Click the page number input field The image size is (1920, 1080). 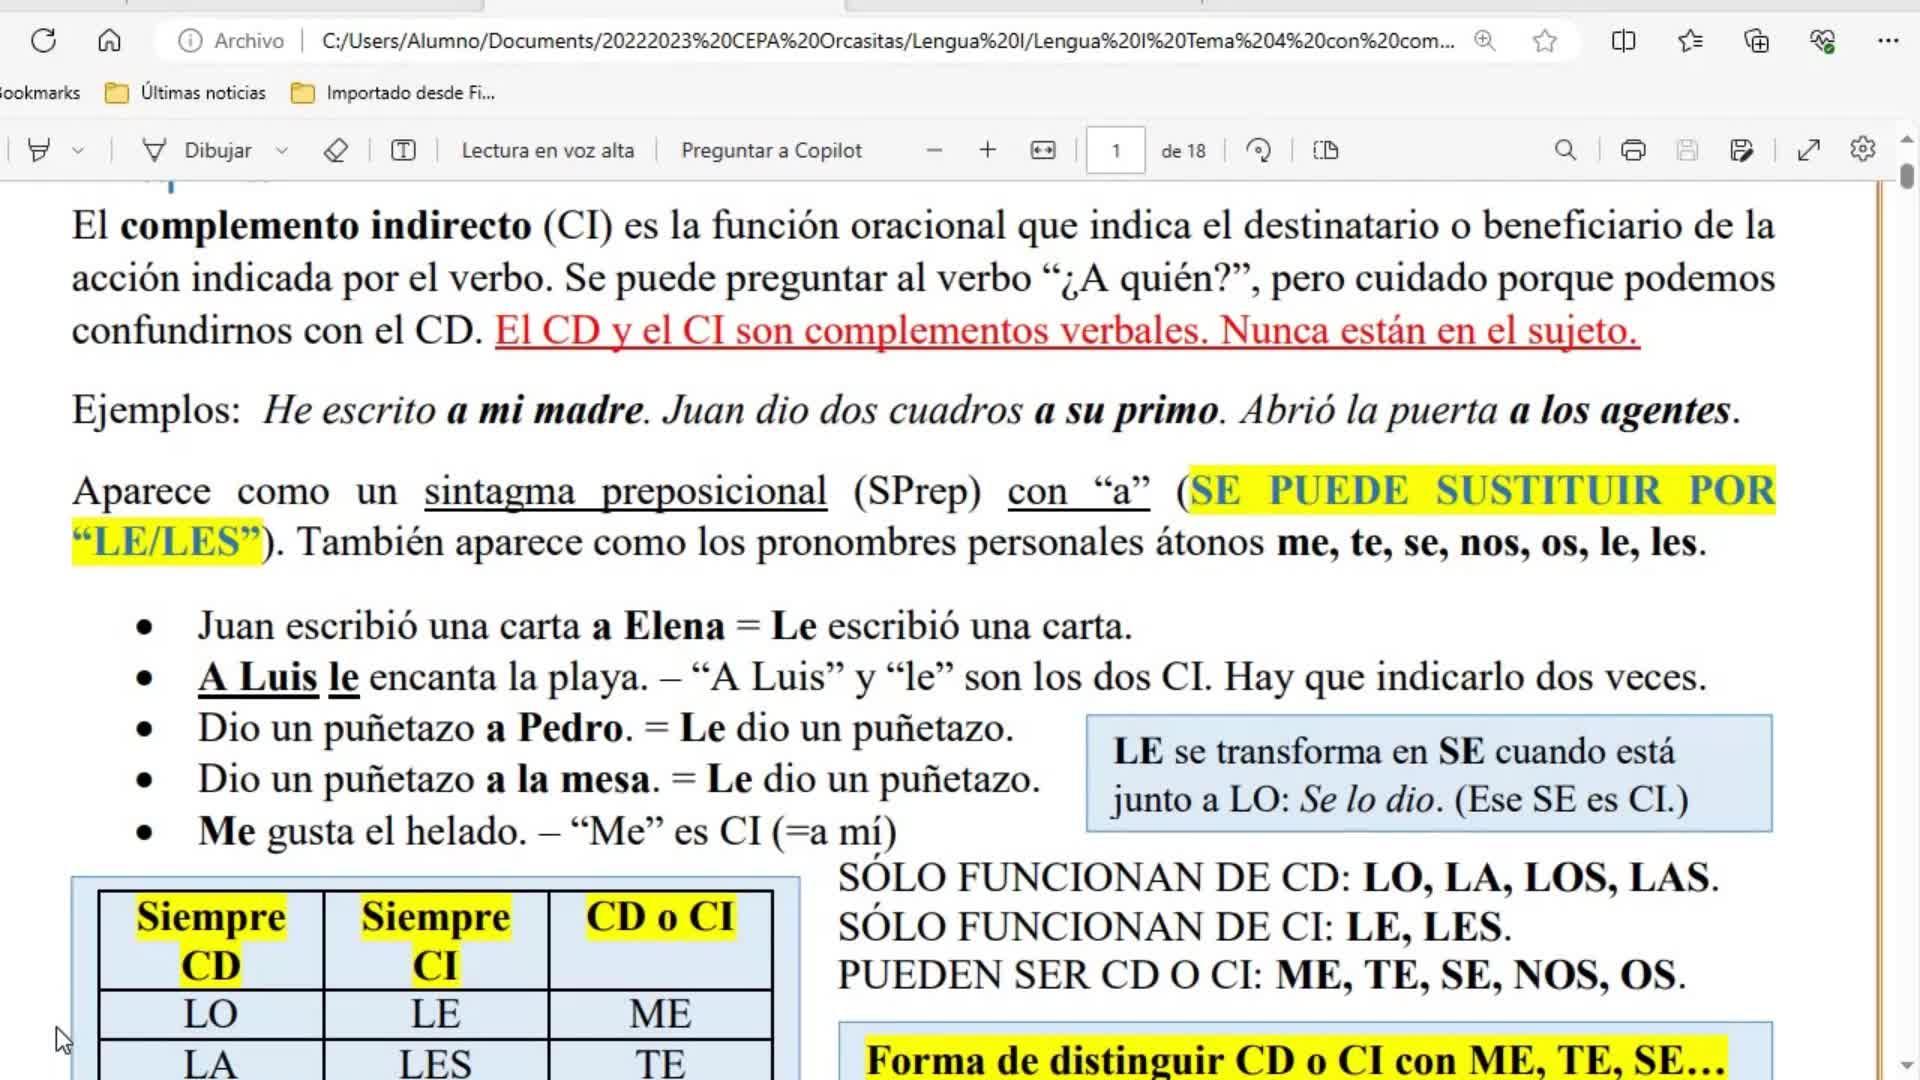click(1115, 150)
